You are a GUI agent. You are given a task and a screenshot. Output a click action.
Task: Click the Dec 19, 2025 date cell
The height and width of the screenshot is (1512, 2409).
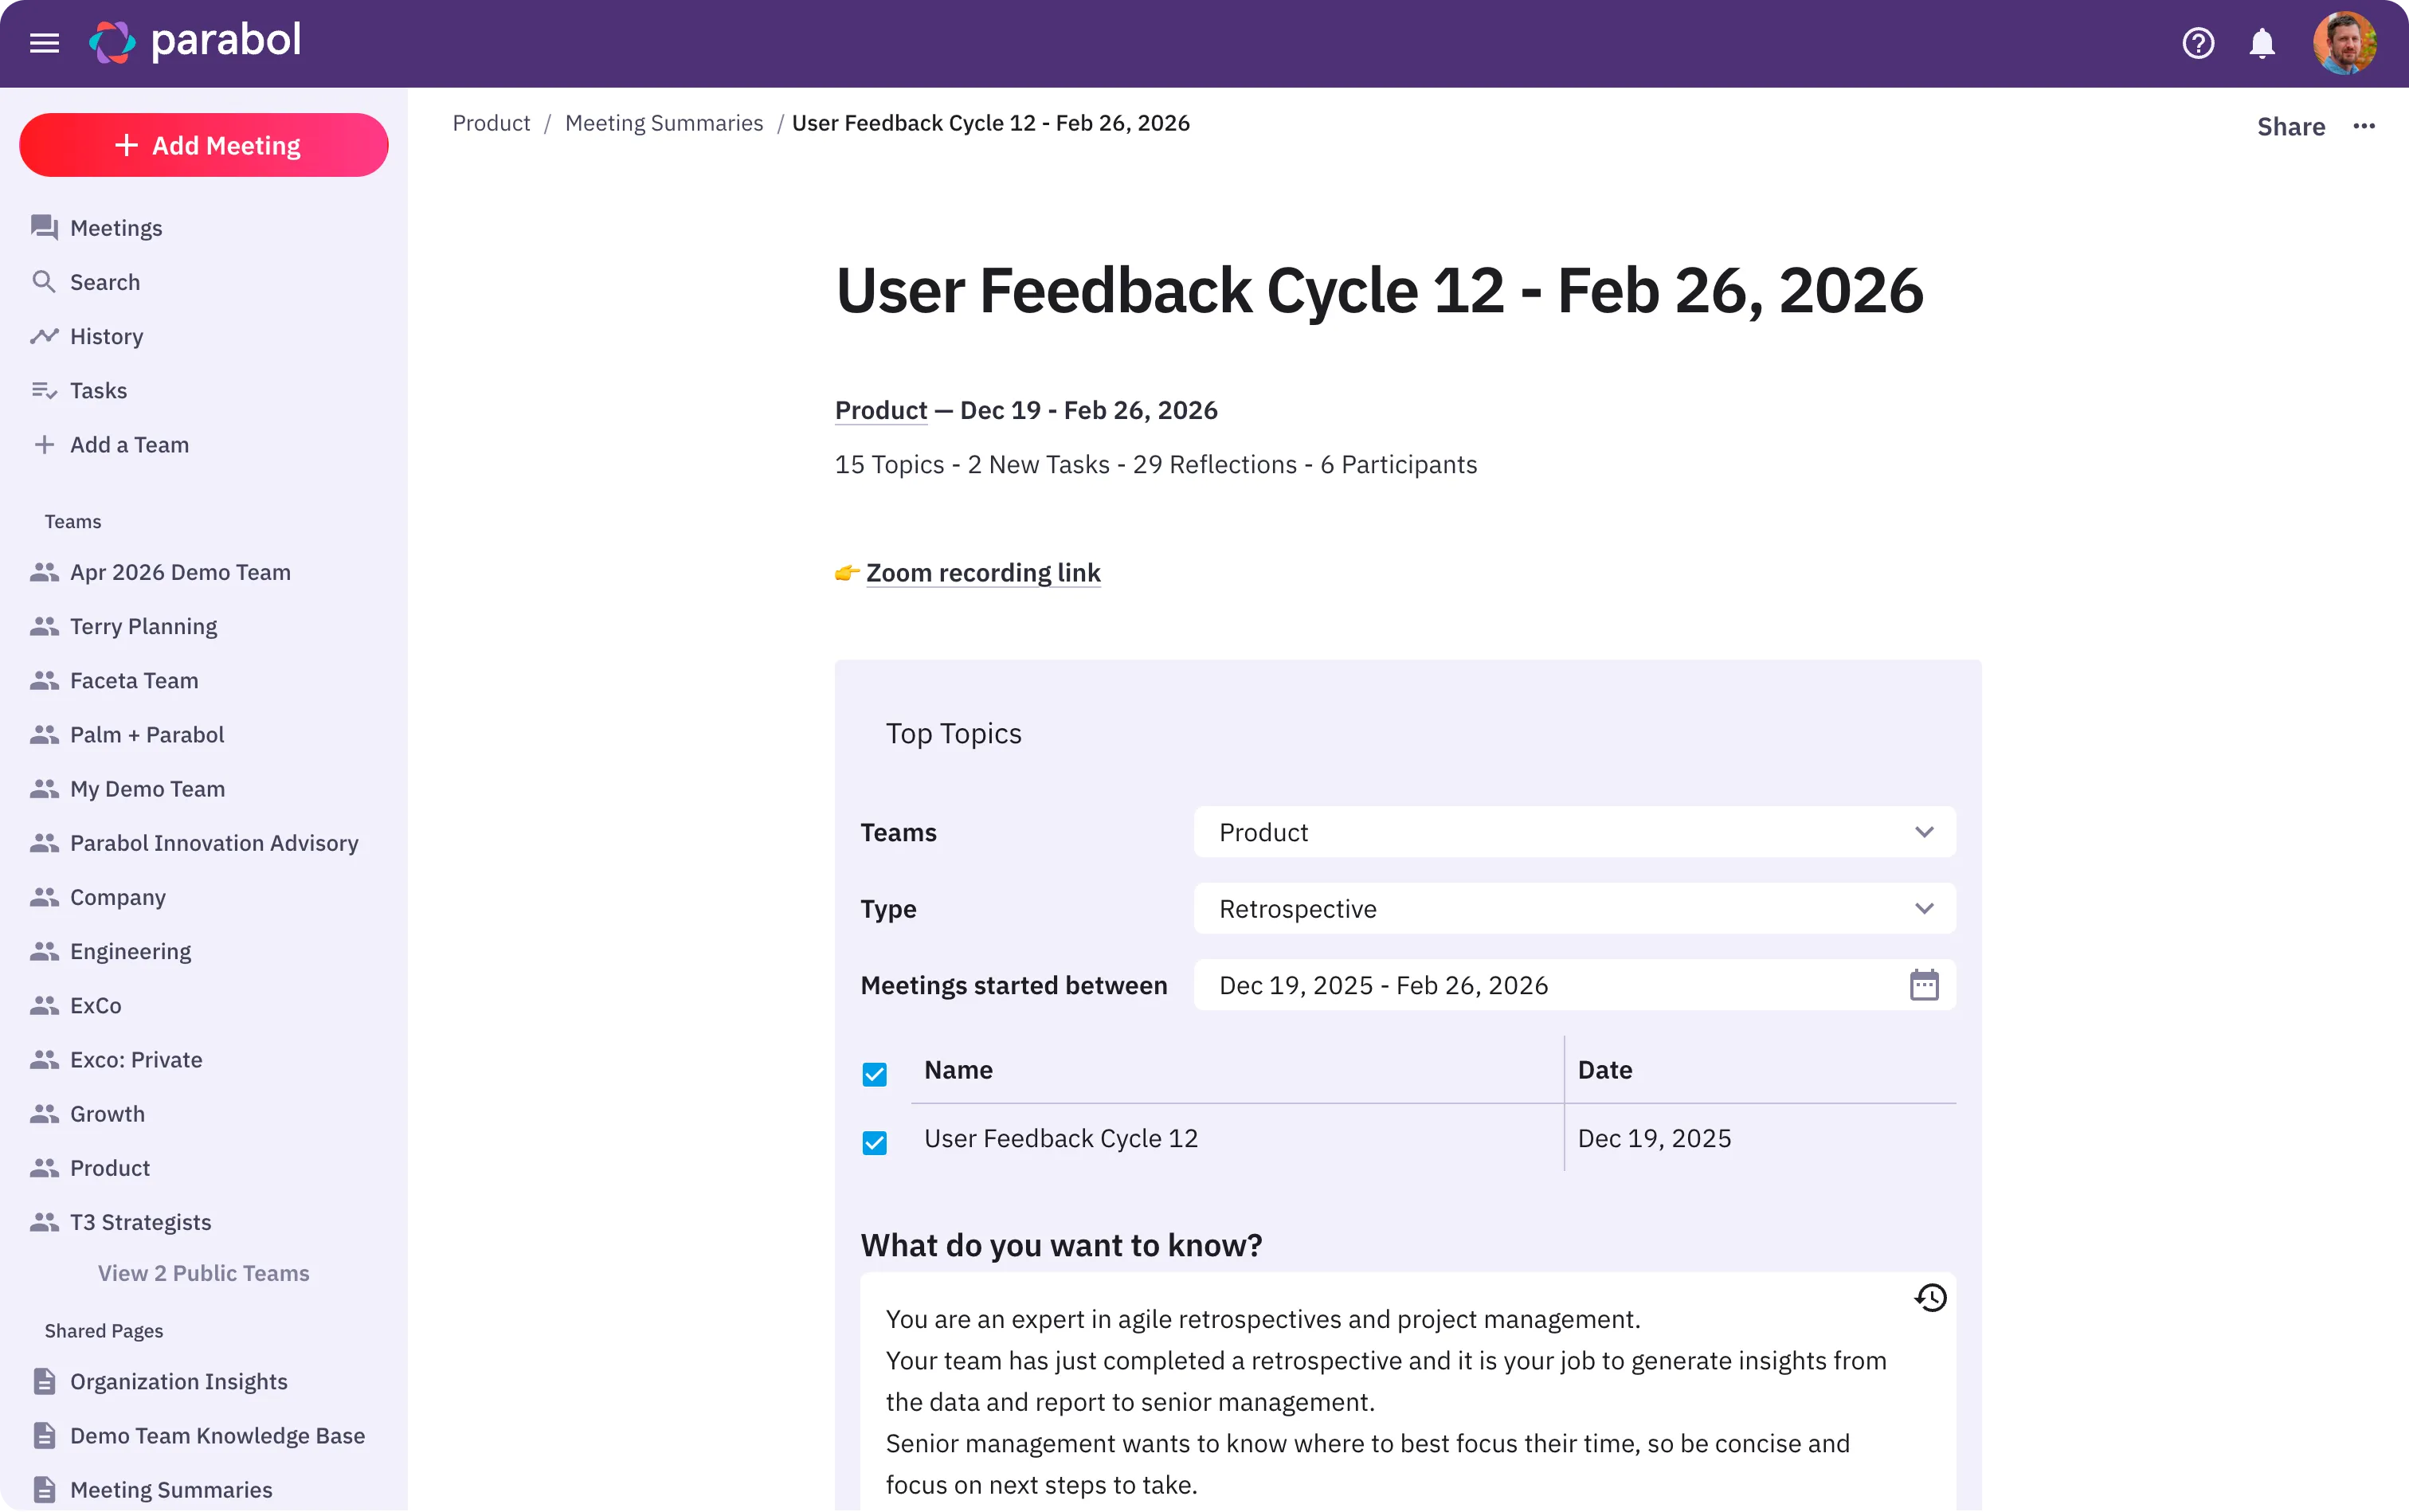1654,1138
